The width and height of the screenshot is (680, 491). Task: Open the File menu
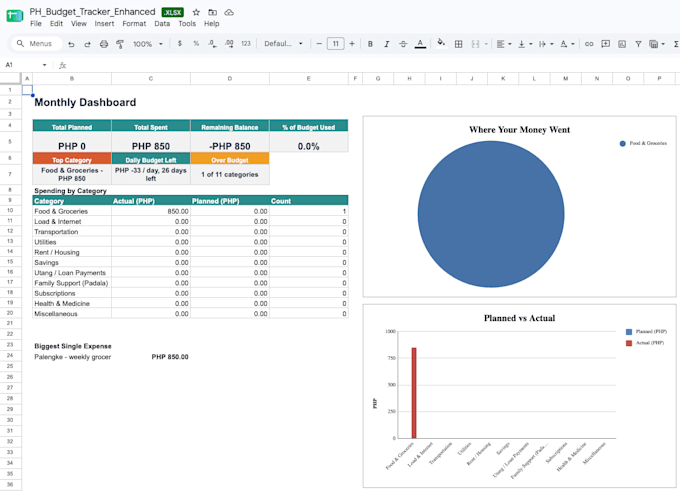36,23
